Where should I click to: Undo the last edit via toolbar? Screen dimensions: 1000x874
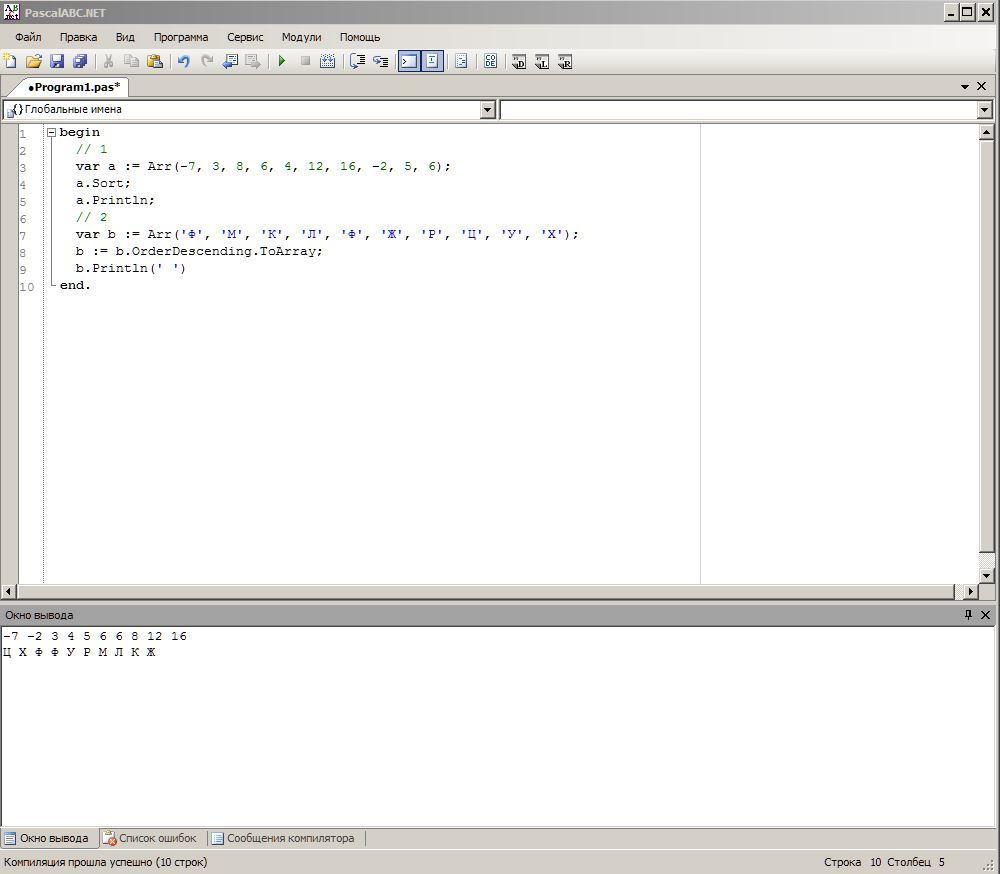point(184,61)
